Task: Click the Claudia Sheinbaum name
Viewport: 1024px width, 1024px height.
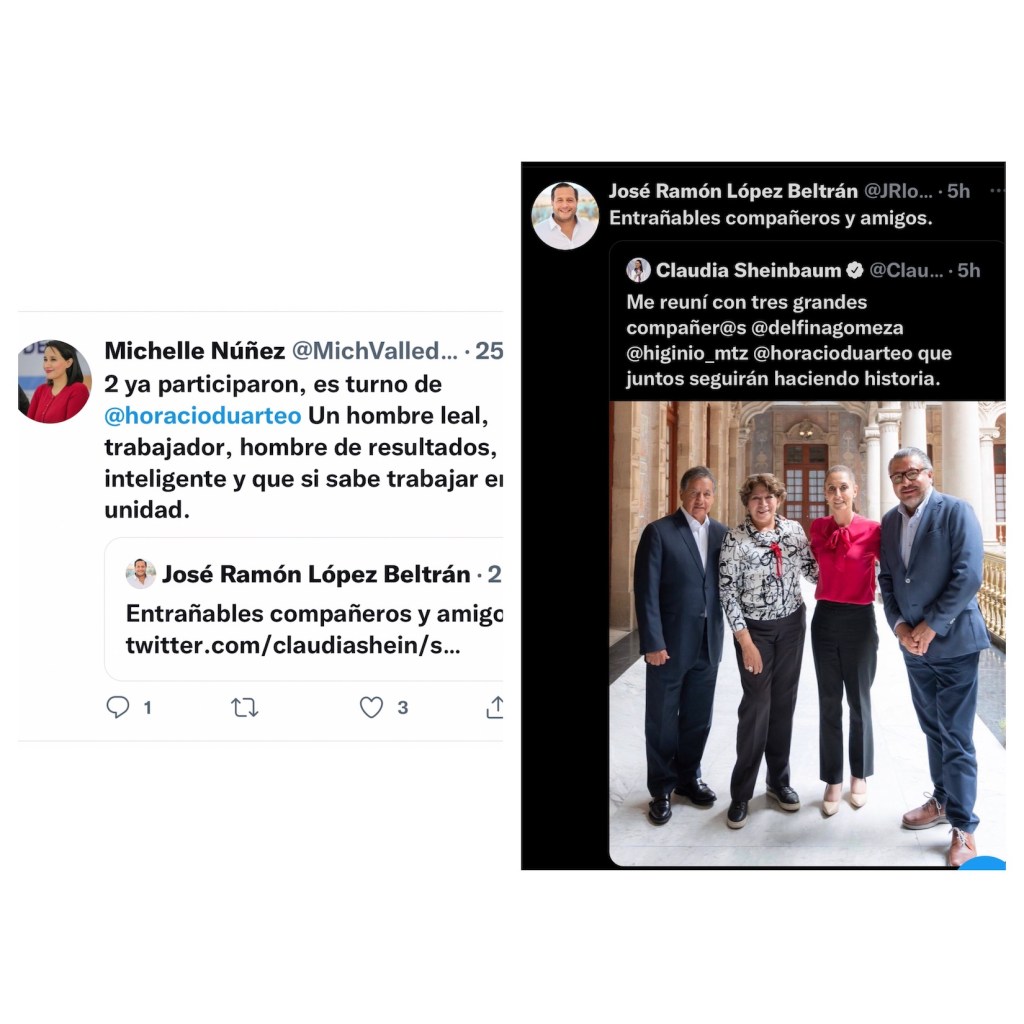Action: click(748, 270)
